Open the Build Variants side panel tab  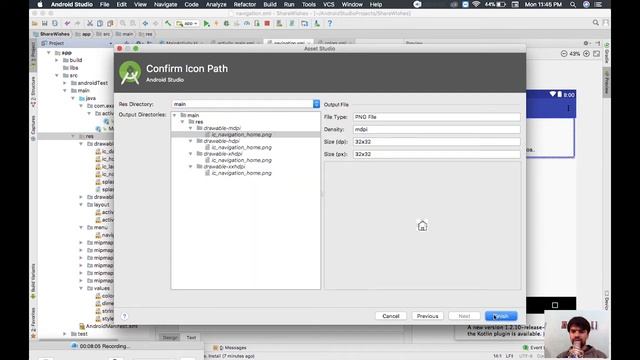33,281
